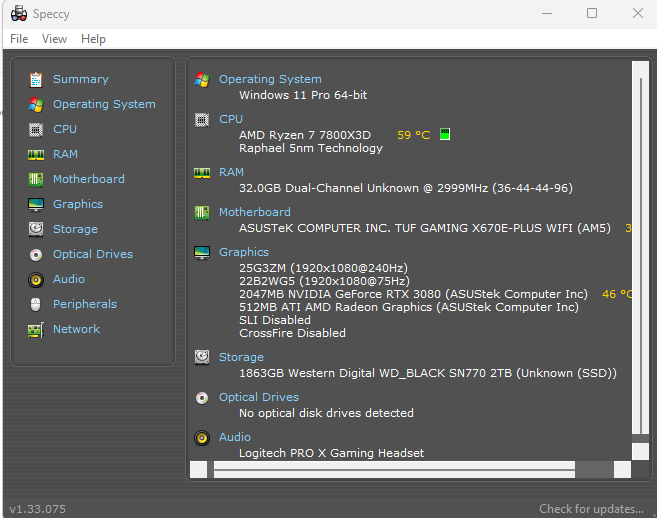
Task: Select Operating System in the left sidebar
Action: [x=104, y=104]
